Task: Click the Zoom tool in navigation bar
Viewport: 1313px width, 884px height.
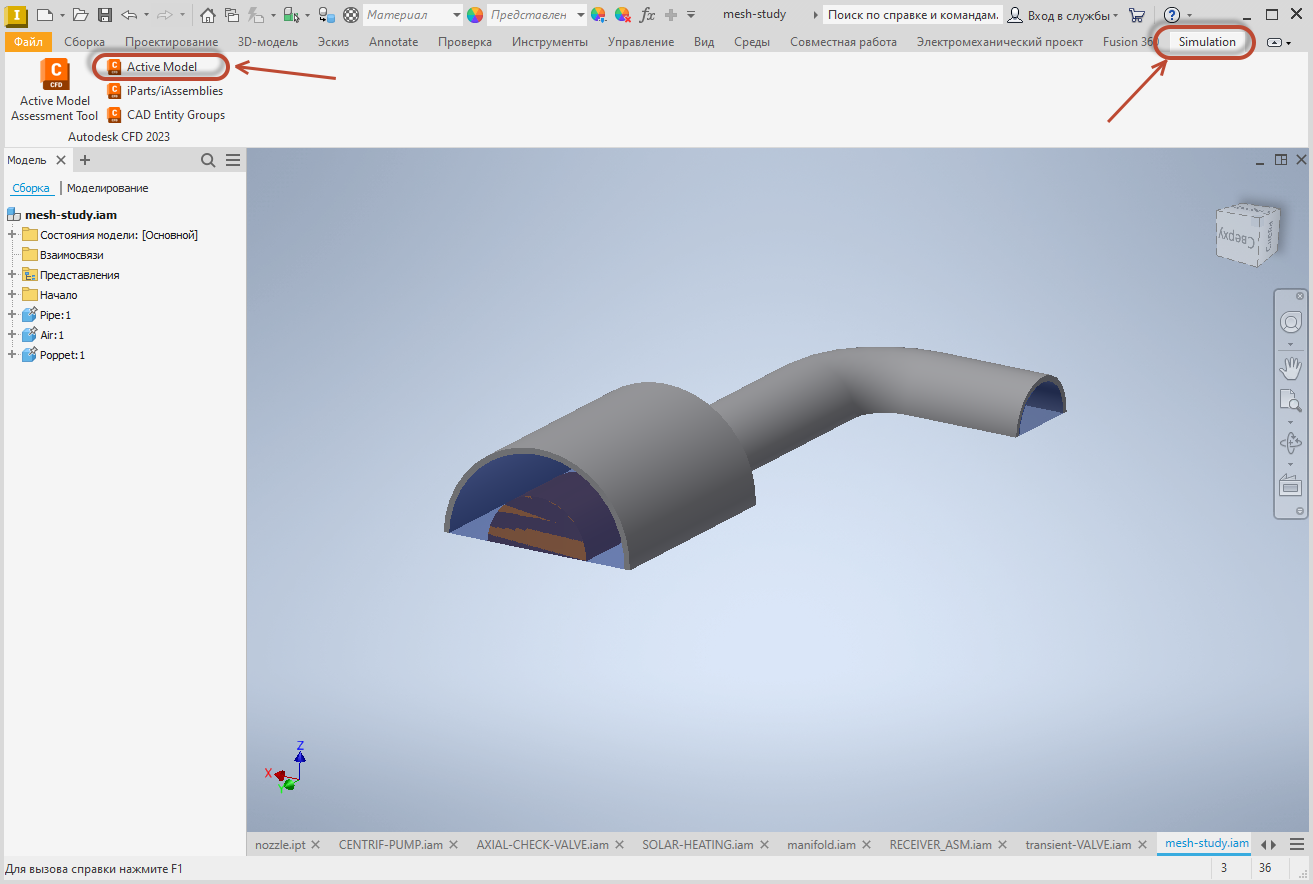Action: 1291,401
